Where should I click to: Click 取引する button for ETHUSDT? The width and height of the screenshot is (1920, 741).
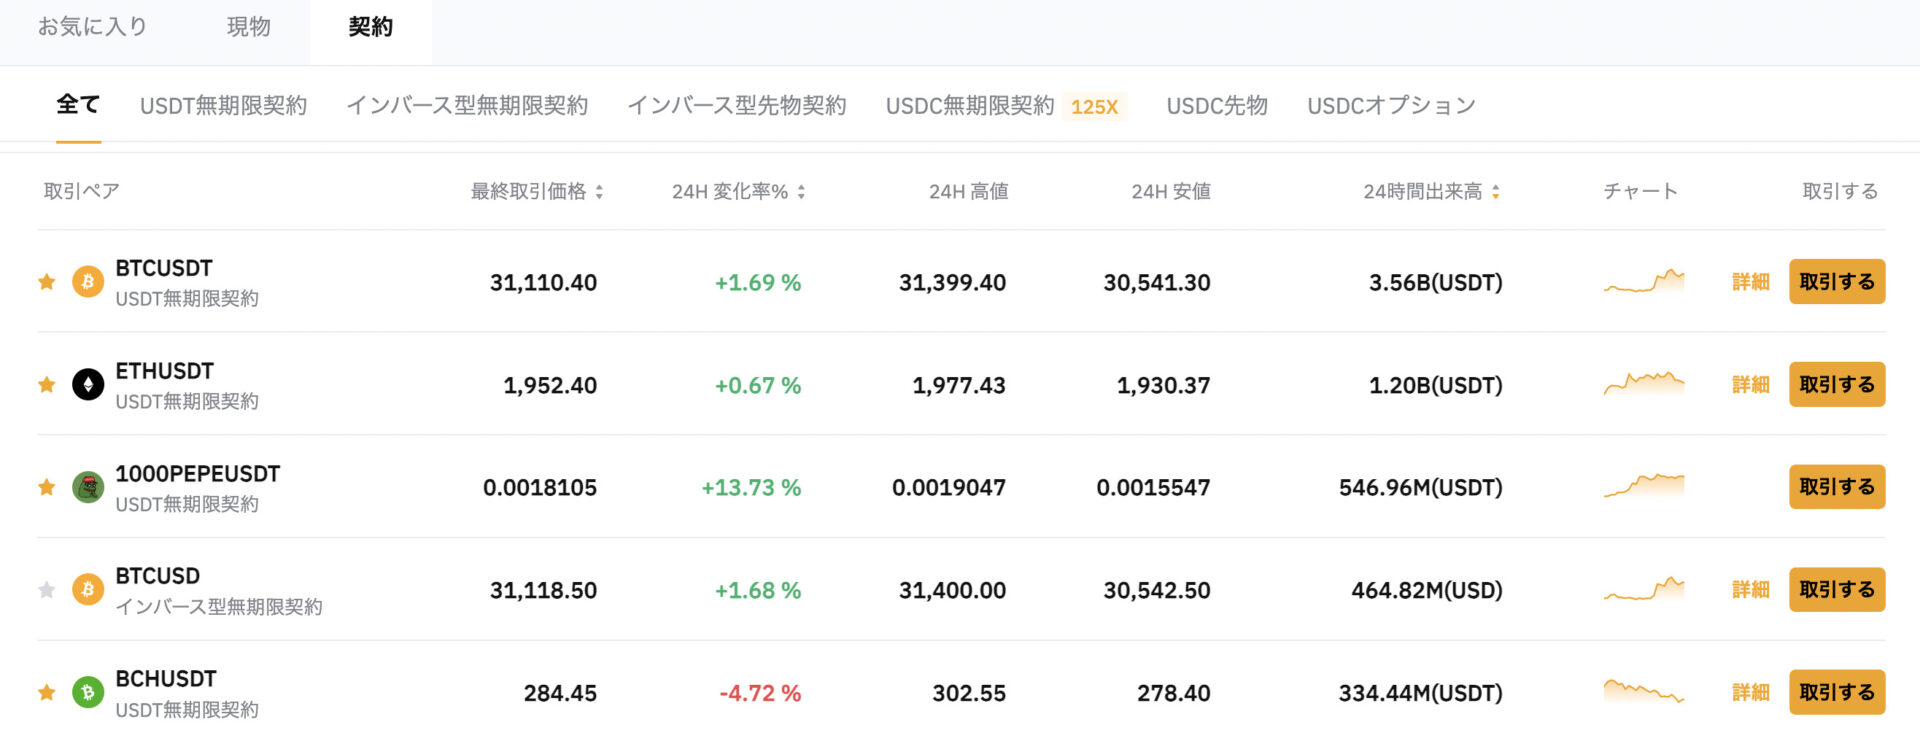[x=1837, y=385]
